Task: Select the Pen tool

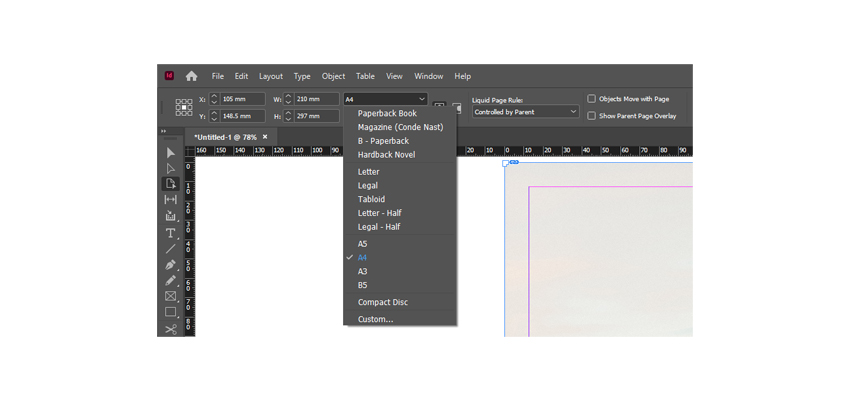Action: pyautogui.click(x=171, y=265)
